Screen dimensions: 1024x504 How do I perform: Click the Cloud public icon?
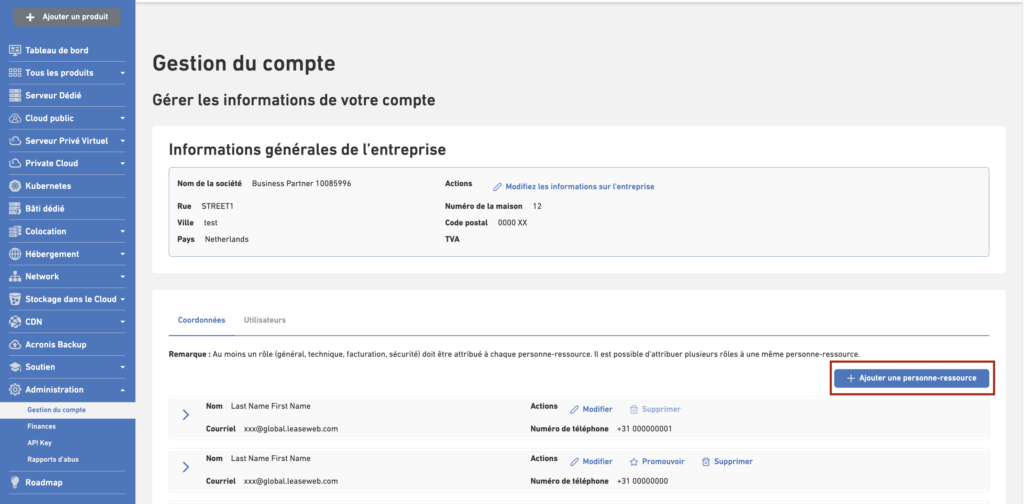pos(15,118)
